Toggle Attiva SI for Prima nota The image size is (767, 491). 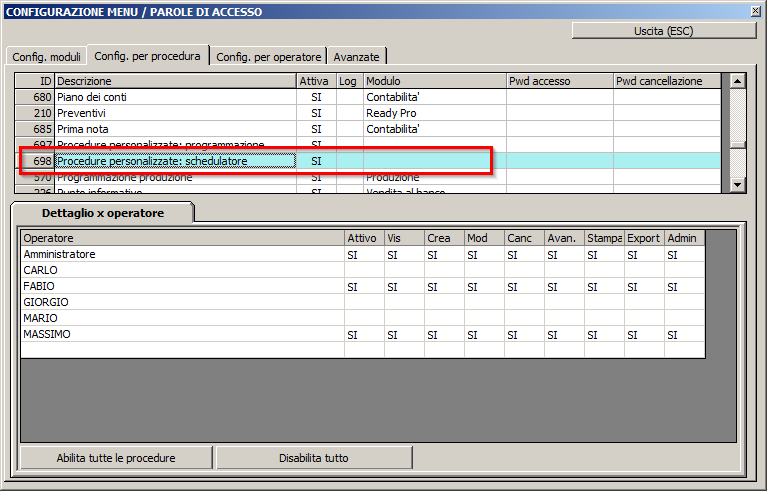point(316,129)
